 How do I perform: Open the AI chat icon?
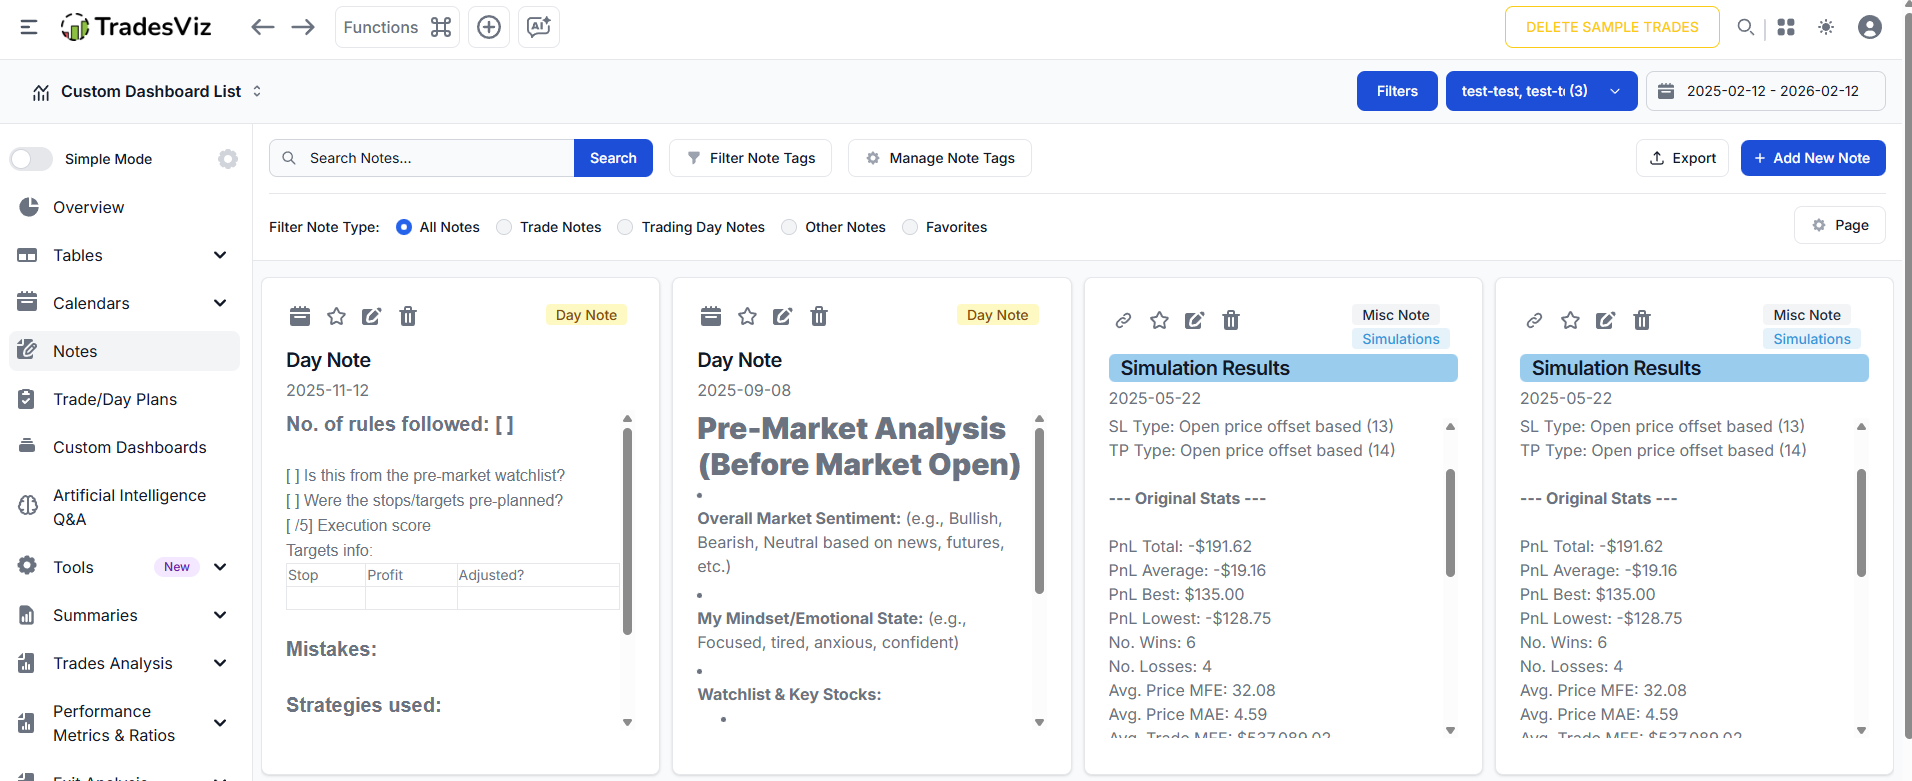click(539, 27)
